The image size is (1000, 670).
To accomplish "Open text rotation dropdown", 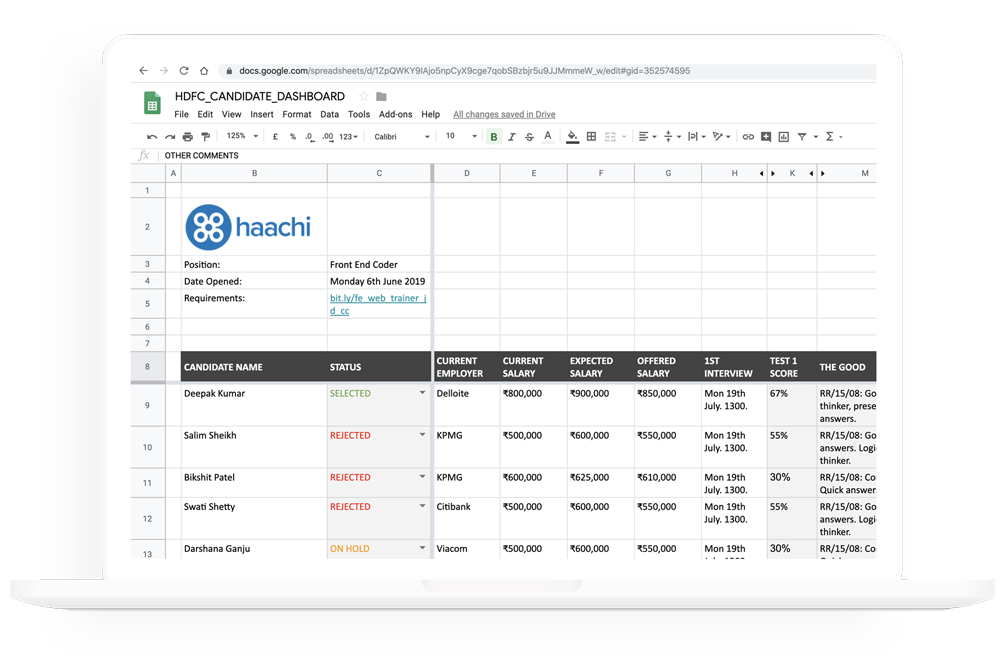I will click(721, 136).
